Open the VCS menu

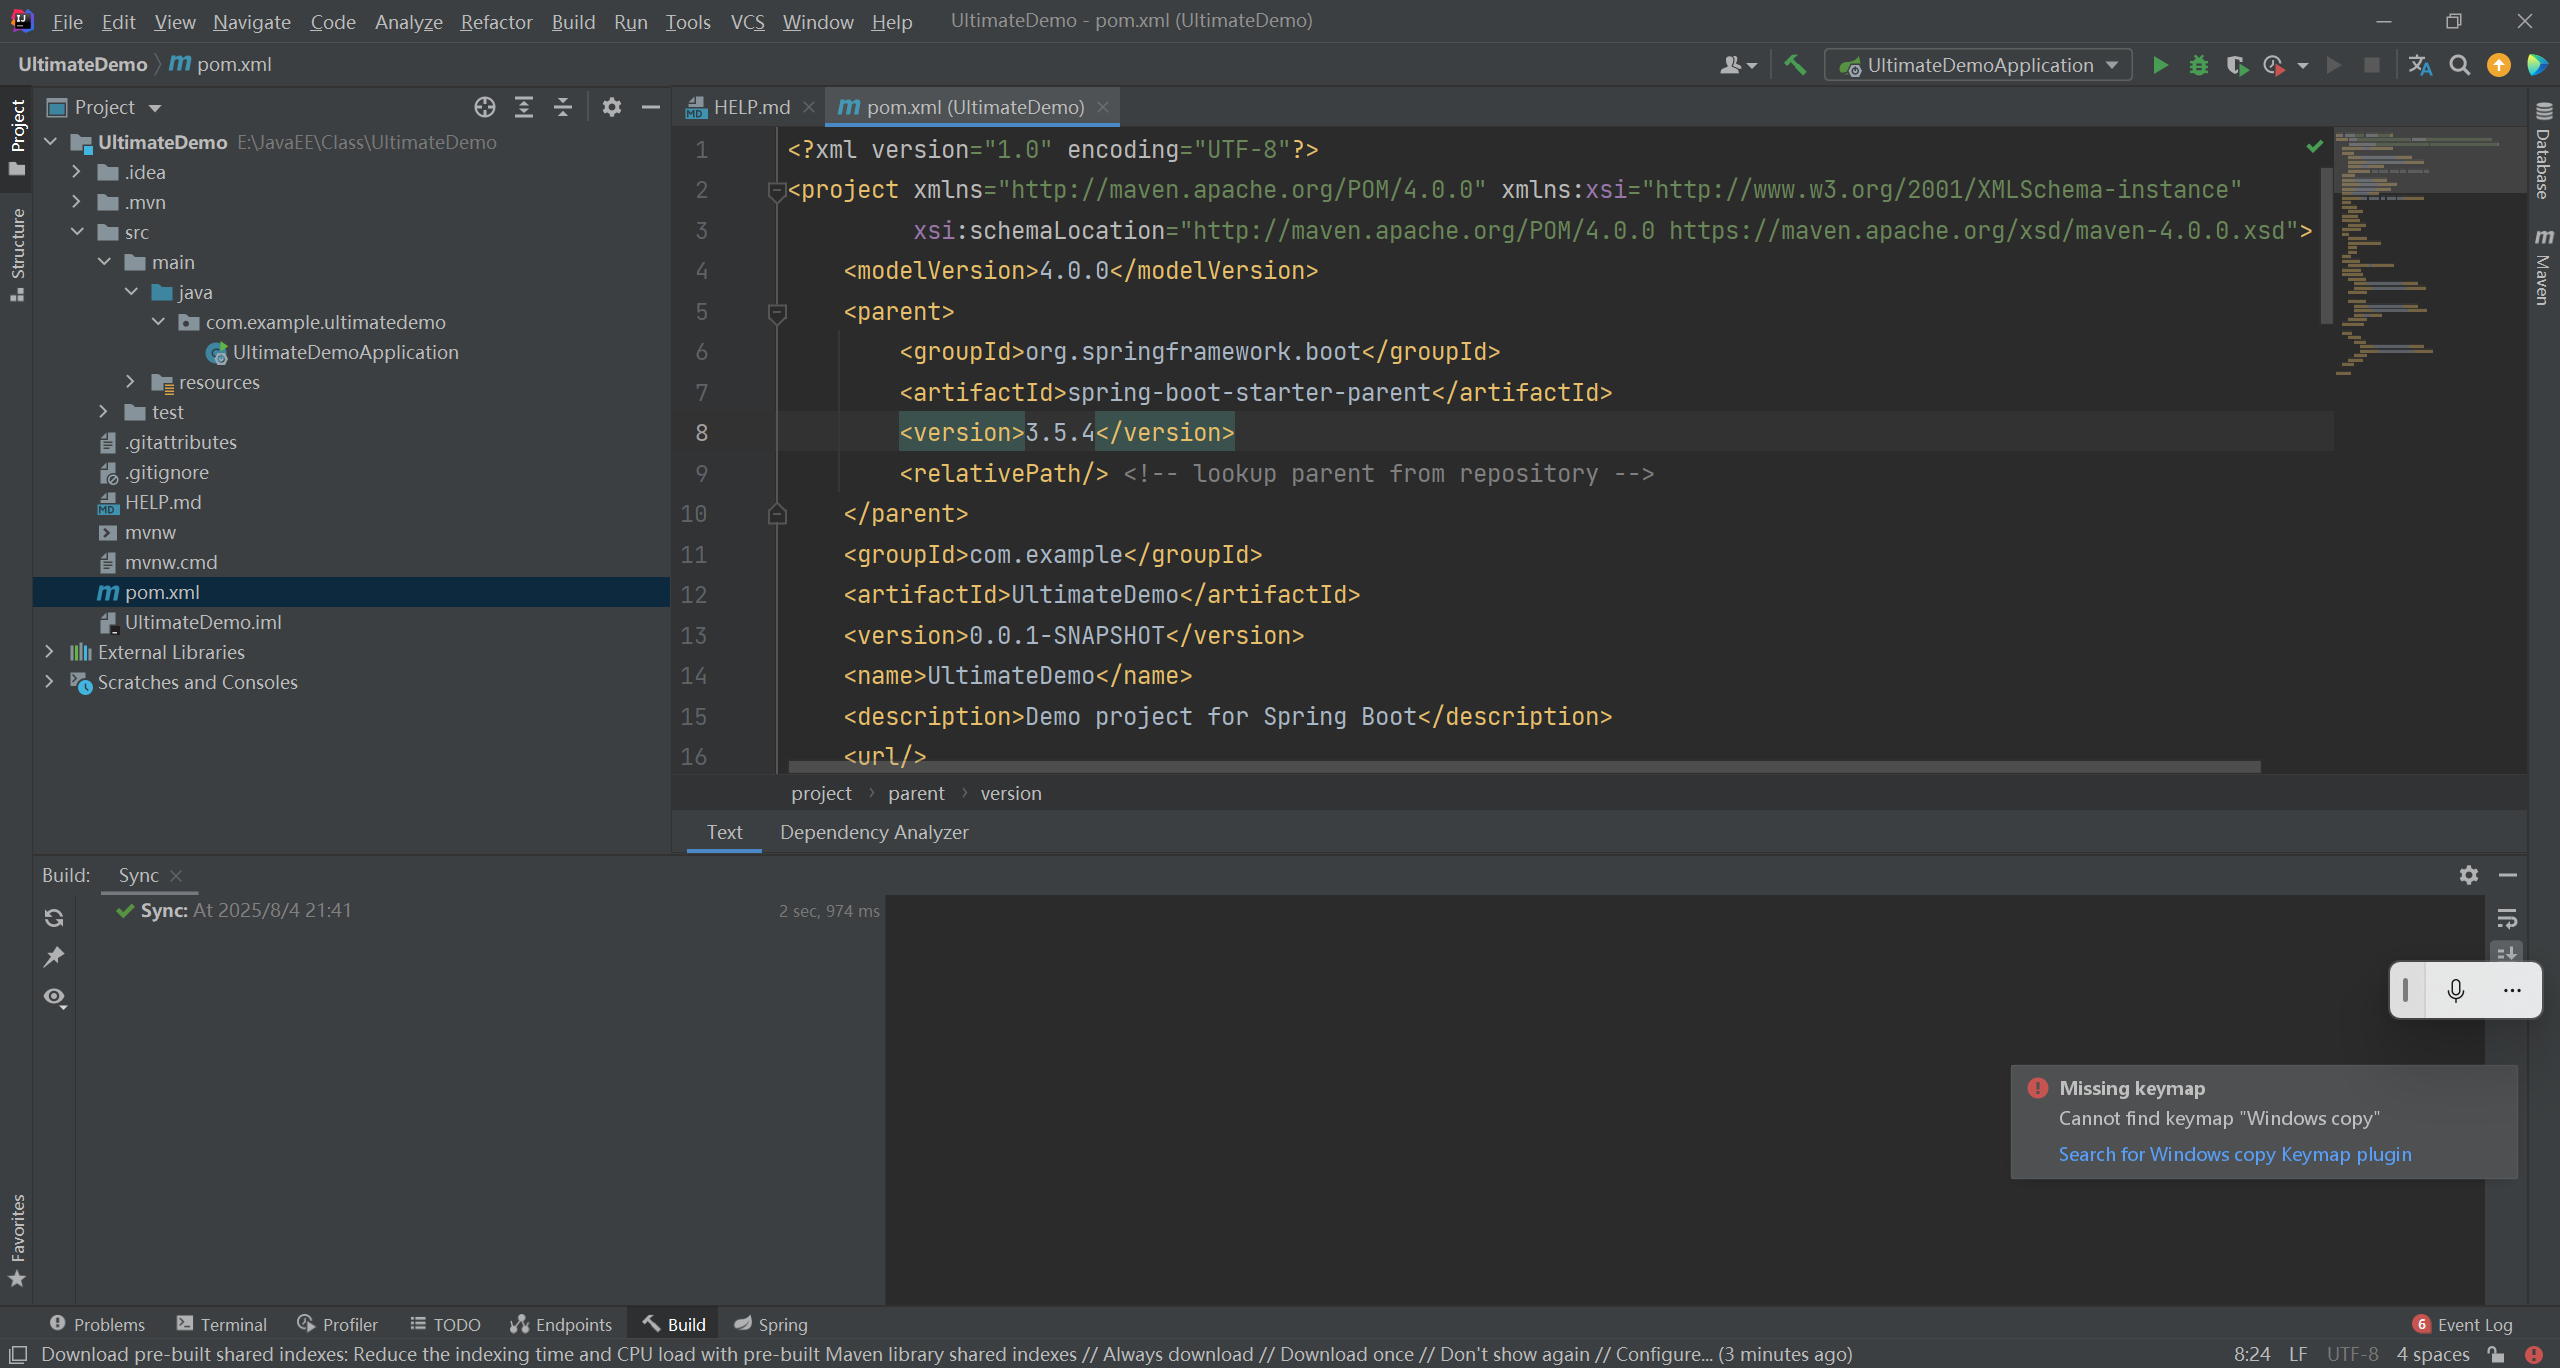747,21
